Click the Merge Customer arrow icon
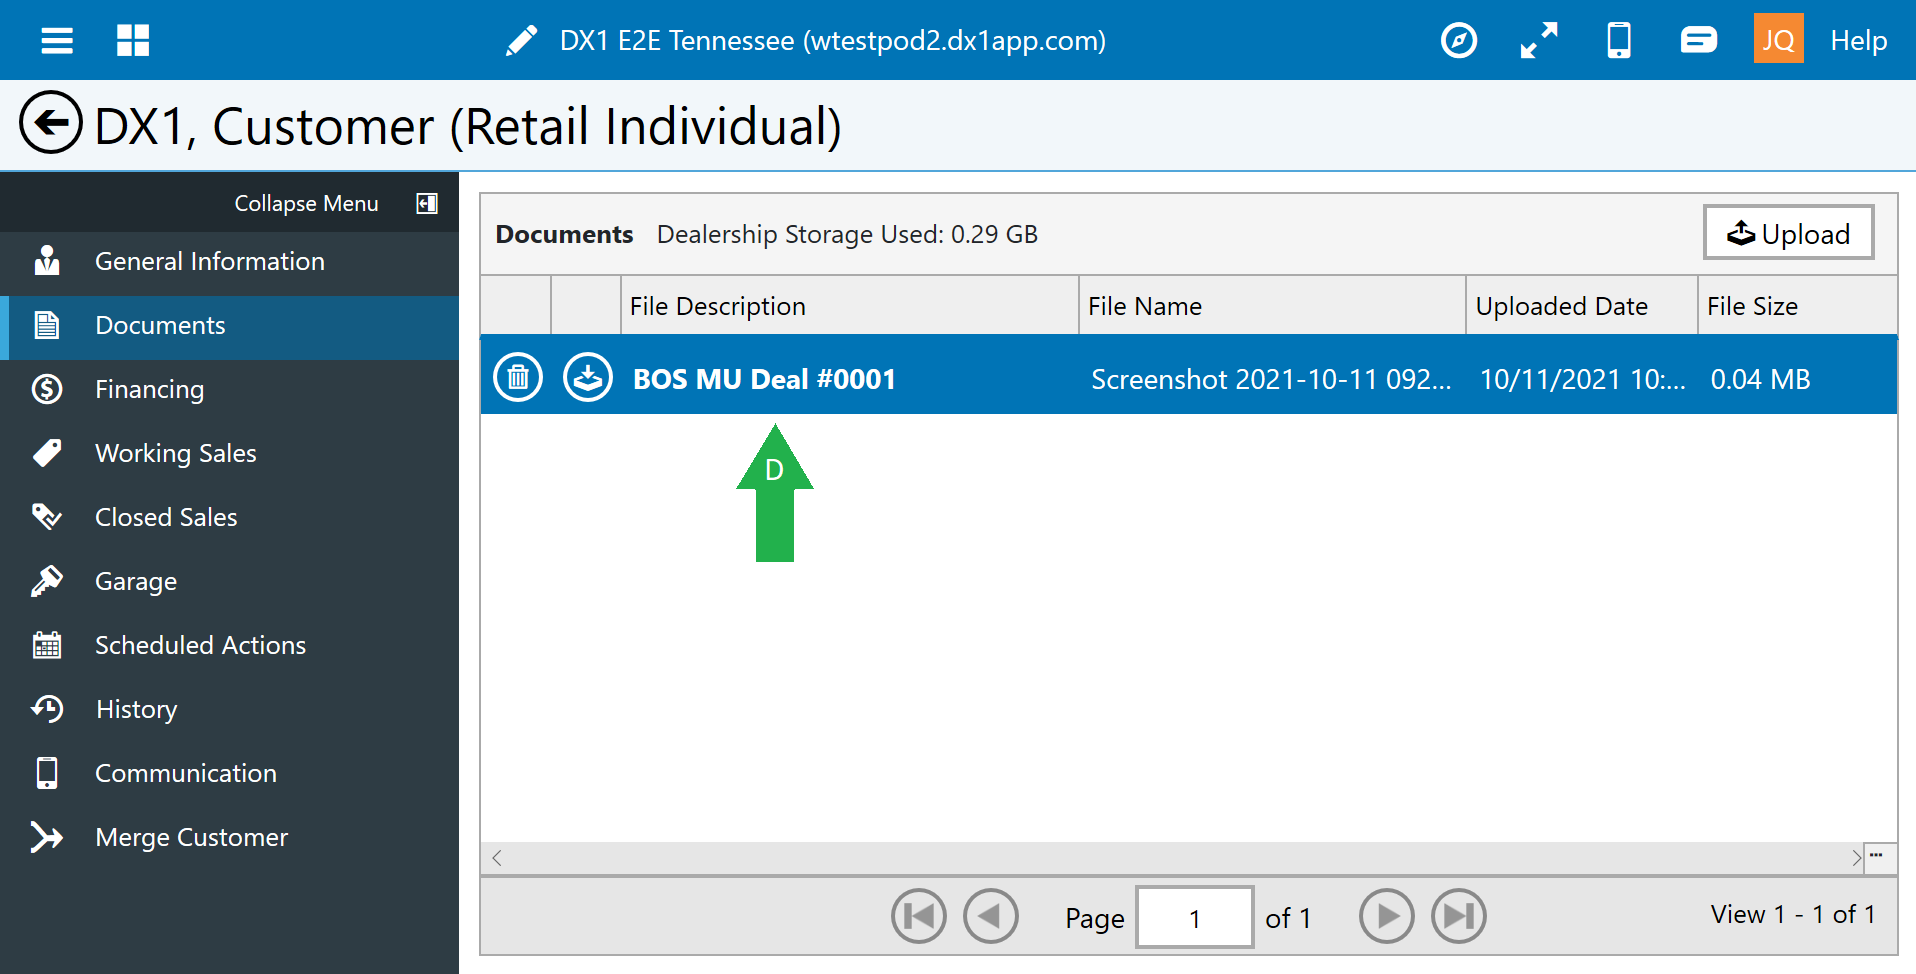The width and height of the screenshot is (1916, 974). point(47,837)
